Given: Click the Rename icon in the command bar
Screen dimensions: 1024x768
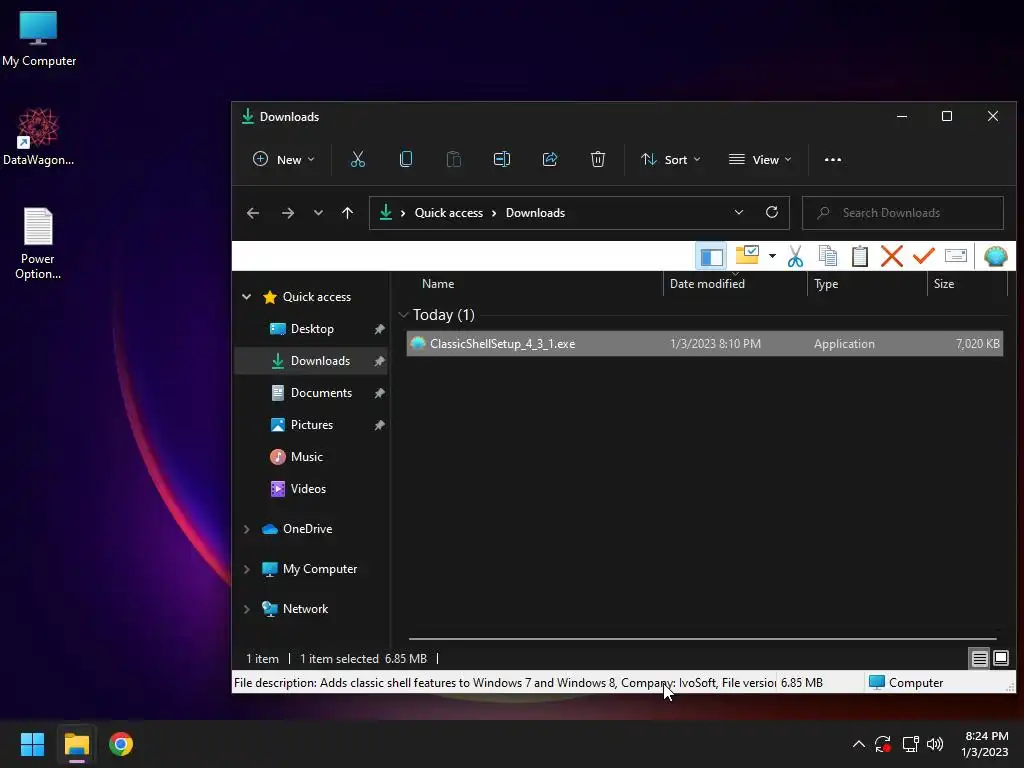Looking at the screenshot, I should pos(502,159).
